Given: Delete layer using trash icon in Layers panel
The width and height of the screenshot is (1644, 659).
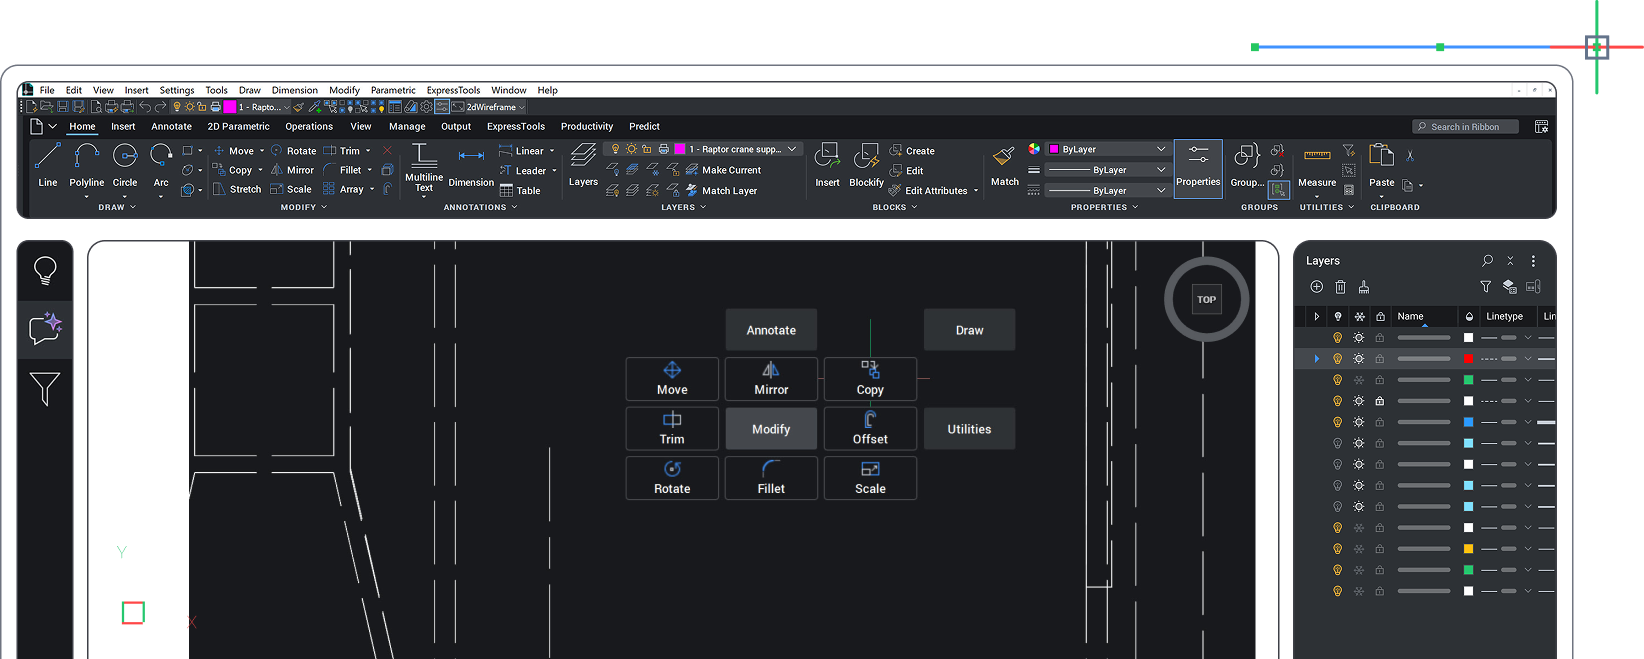Looking at the screenshot, I should click(x=1340, y=287).
